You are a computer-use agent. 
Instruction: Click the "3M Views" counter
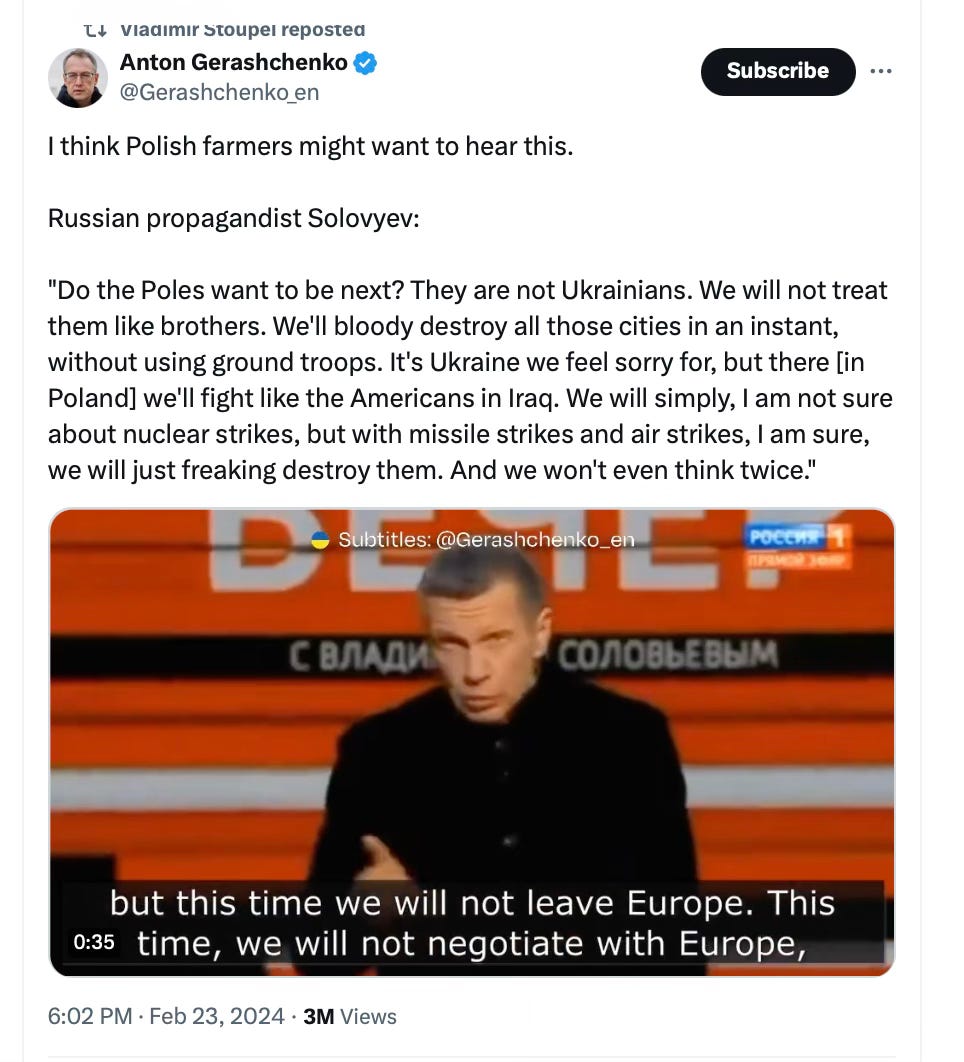pyautogui.click(x=350, y=1016)
